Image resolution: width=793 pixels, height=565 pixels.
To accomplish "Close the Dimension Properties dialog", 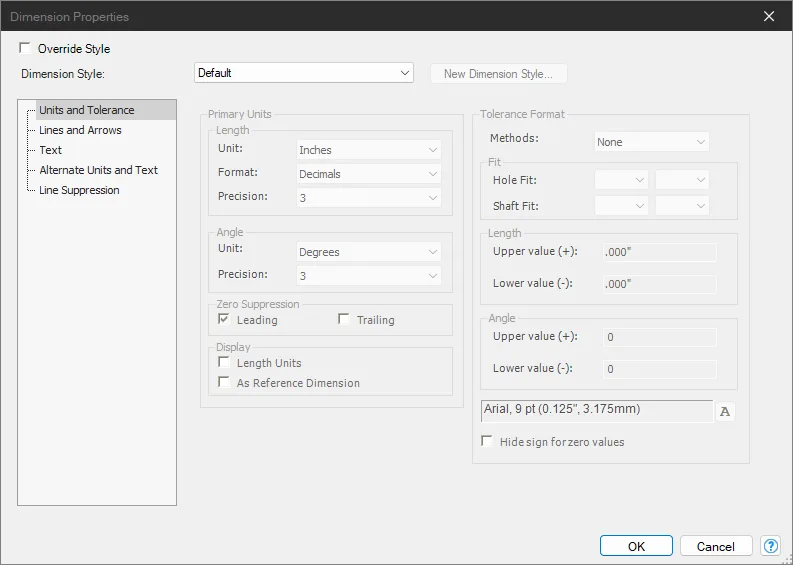I will click(769, 16).
